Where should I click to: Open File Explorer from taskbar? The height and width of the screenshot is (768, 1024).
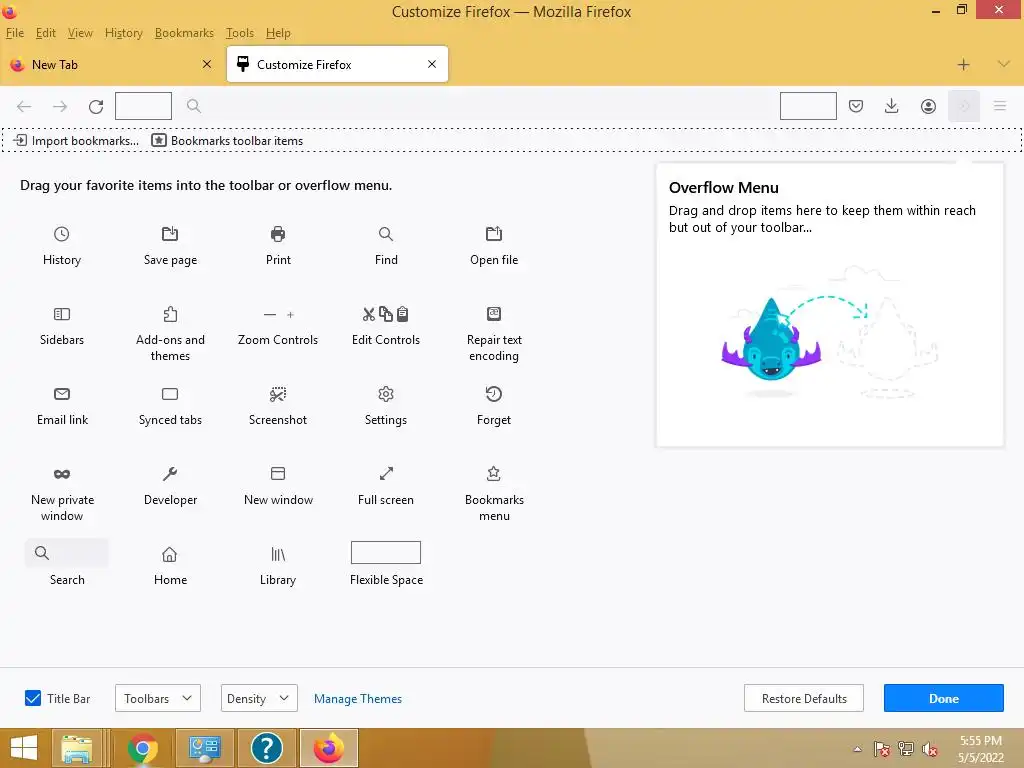click(76, 748)
